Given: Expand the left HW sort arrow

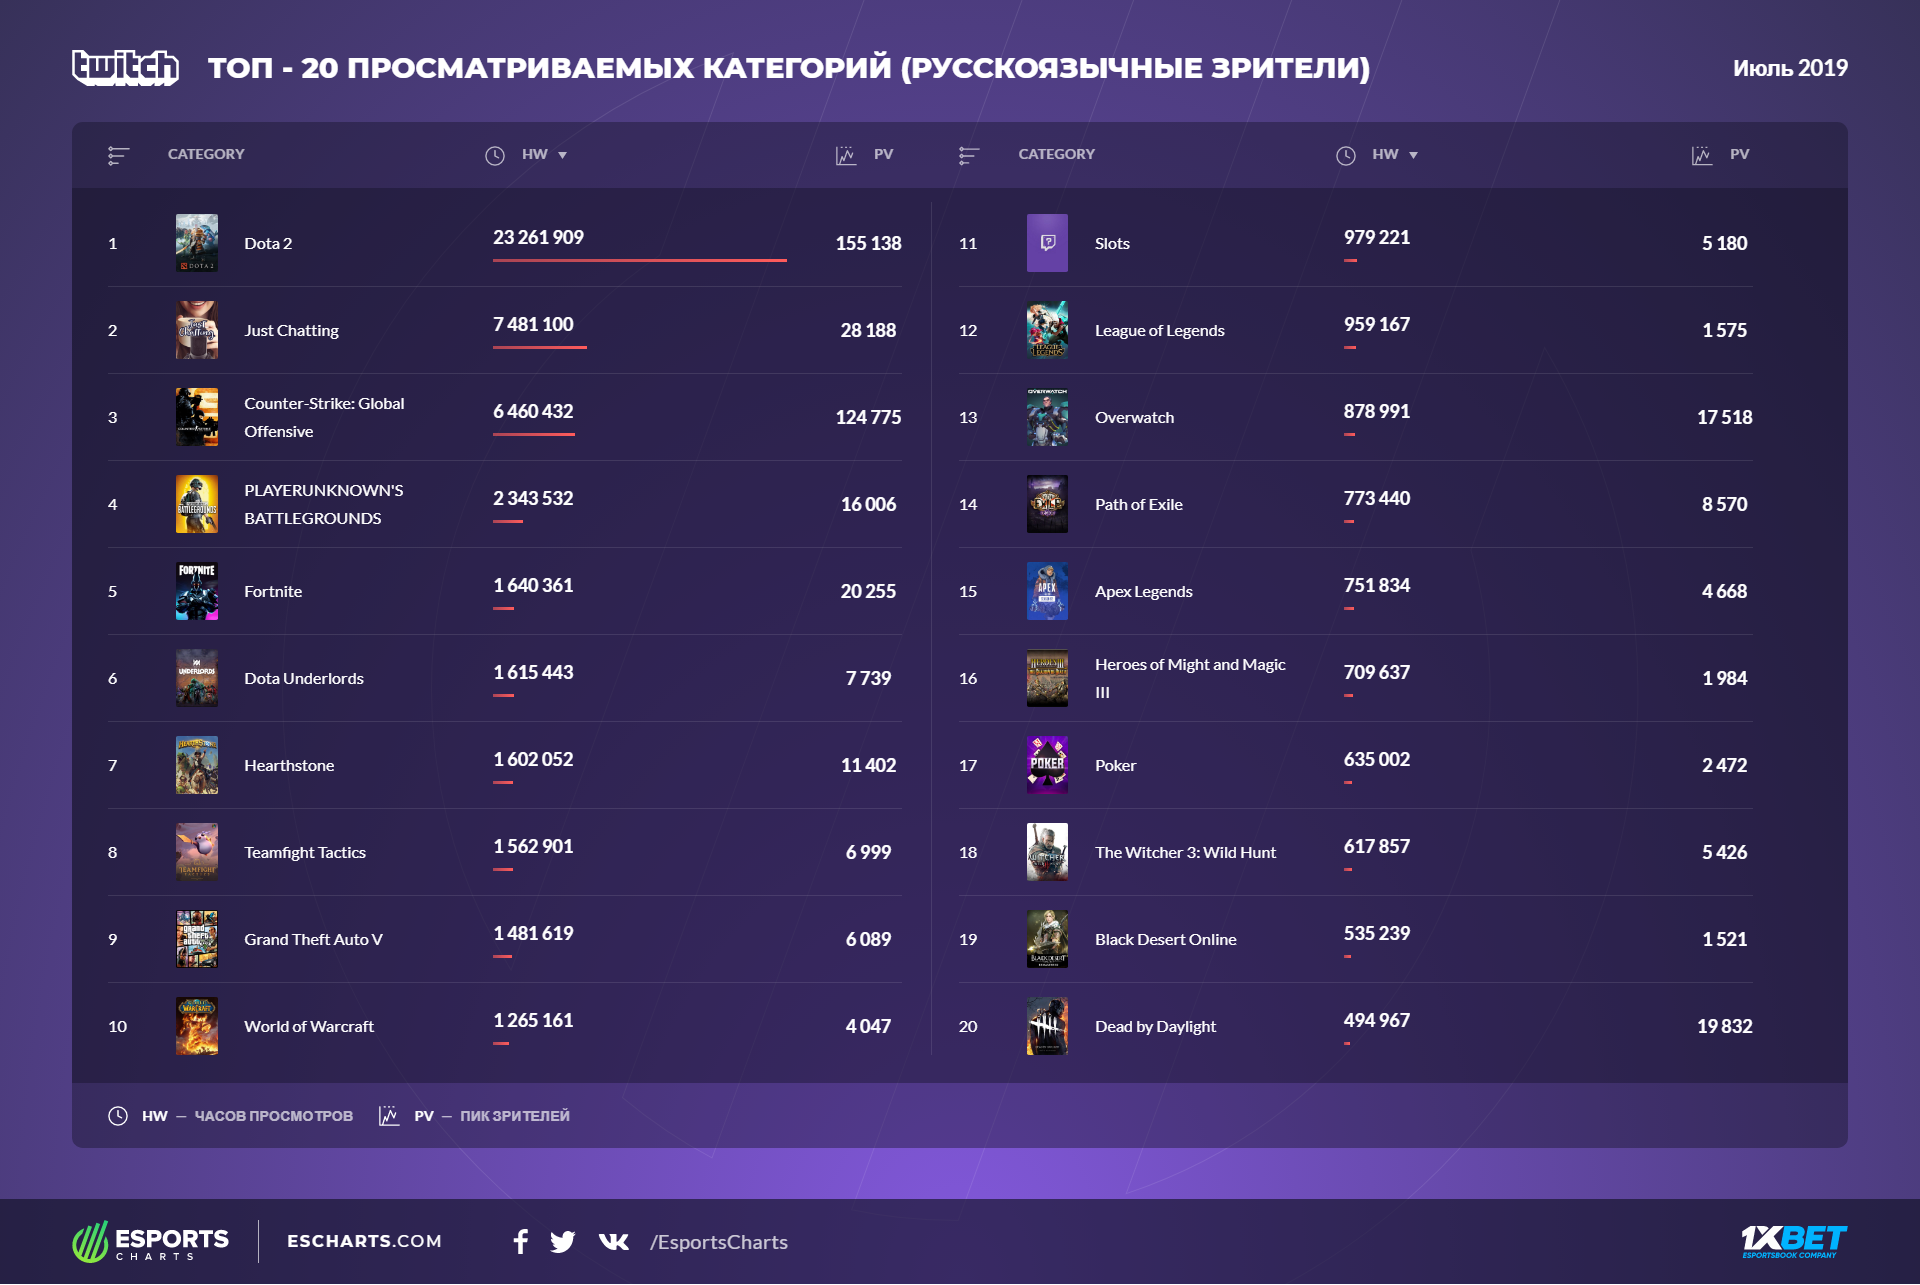Looking at the screenshot, I should 562,155.
